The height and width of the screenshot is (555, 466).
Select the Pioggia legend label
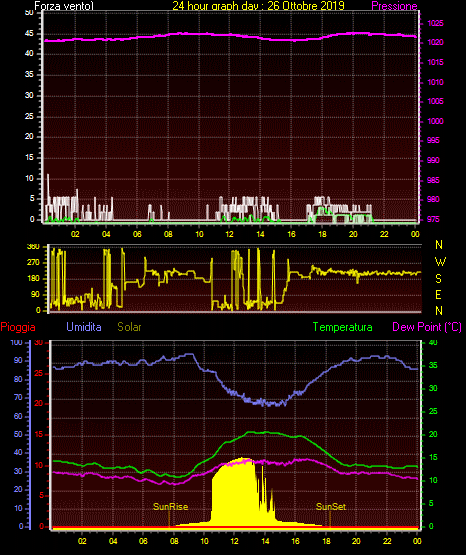point(18,327)
